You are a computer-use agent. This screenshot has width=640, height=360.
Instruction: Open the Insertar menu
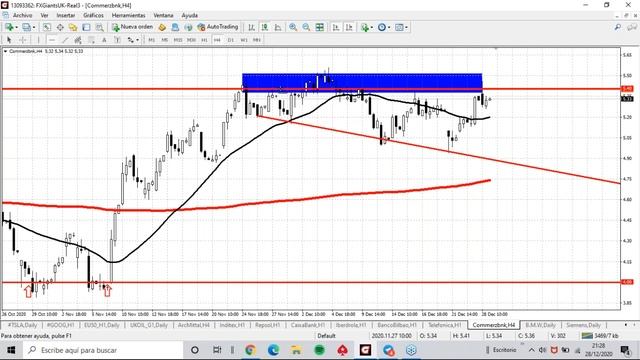(66, 16)
